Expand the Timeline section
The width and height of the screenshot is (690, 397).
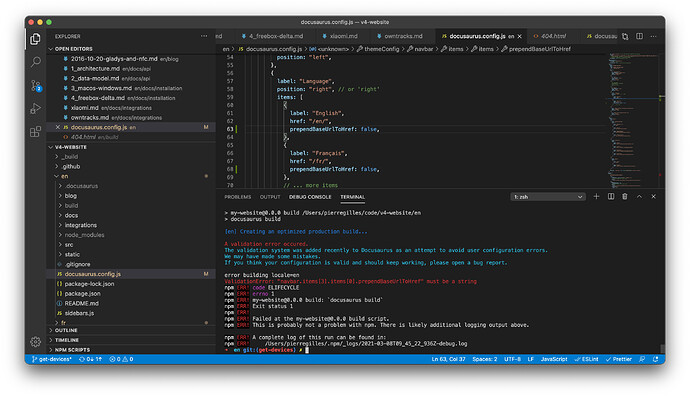pyautogui.click(x=131, y=340)
